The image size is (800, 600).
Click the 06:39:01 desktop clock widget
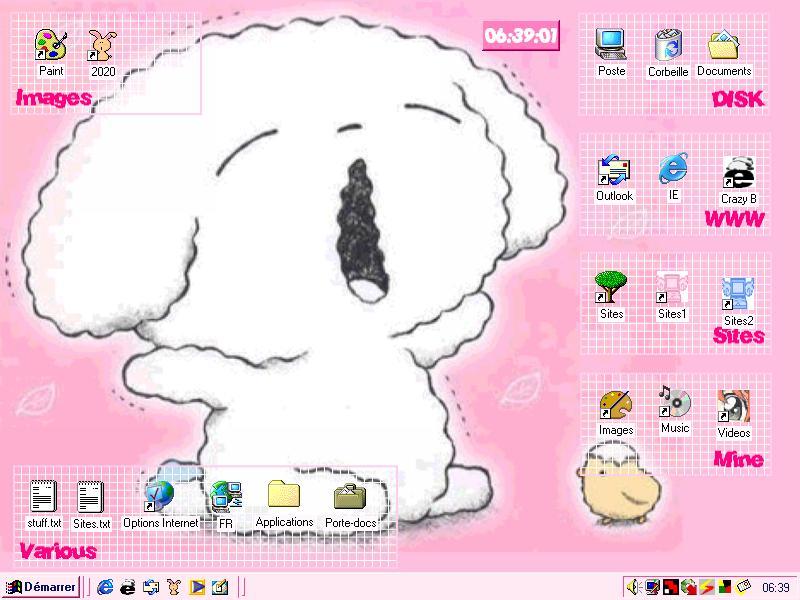point(521,35)
